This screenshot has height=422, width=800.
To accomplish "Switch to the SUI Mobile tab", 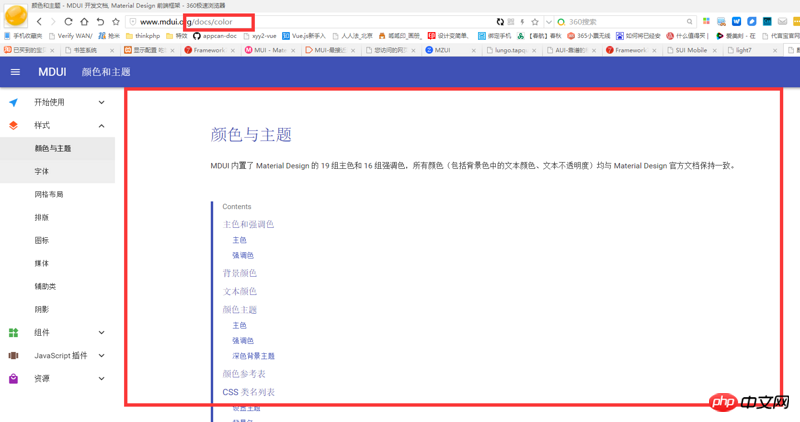I will (692, 50).
